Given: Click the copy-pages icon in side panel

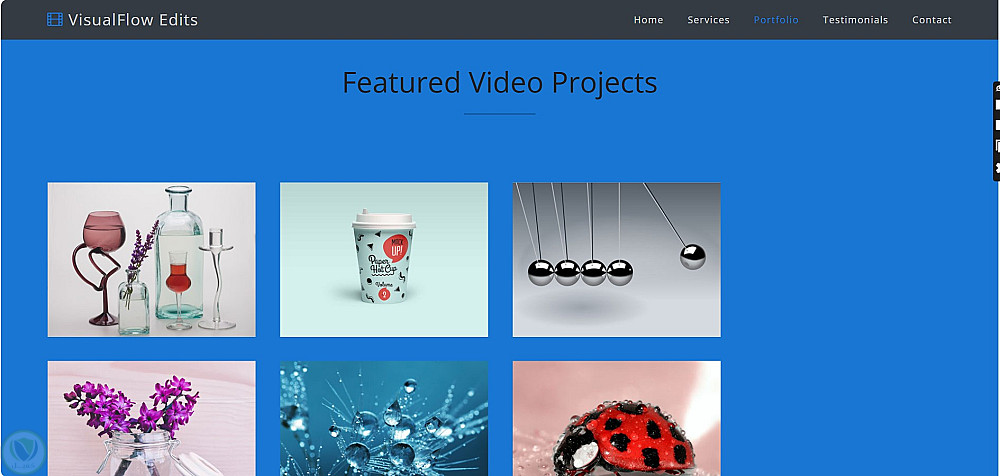Looking at the screenshot, I should pos(997,147).
